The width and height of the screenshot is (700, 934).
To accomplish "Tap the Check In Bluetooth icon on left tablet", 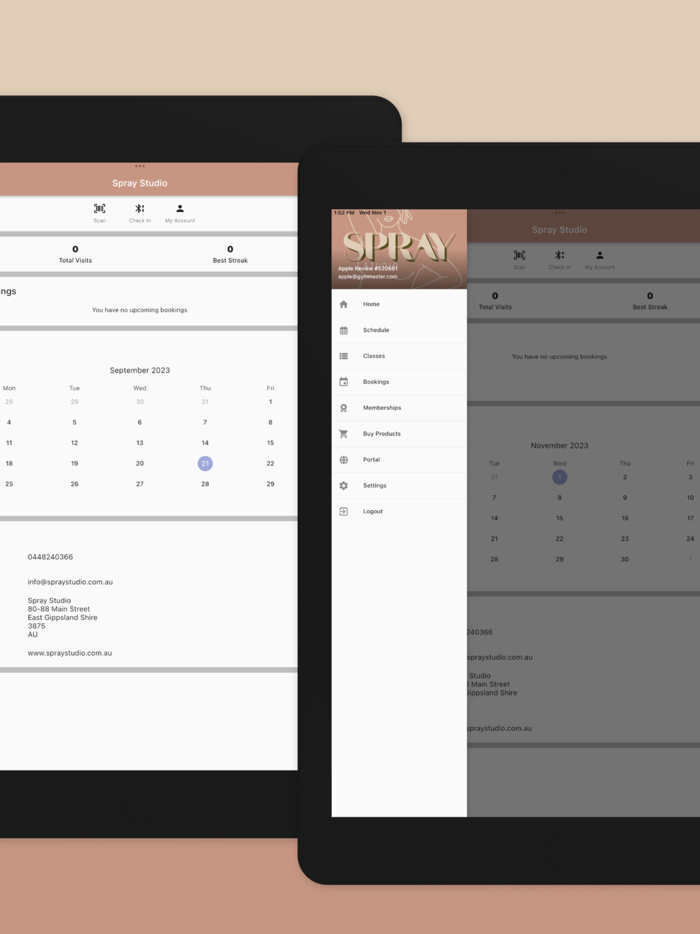I will tap(139, 208).
